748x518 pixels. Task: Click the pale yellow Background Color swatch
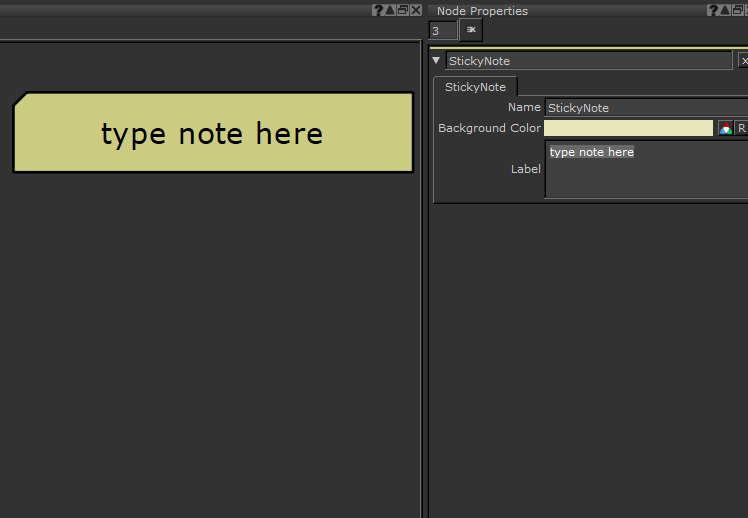point(628,128)
